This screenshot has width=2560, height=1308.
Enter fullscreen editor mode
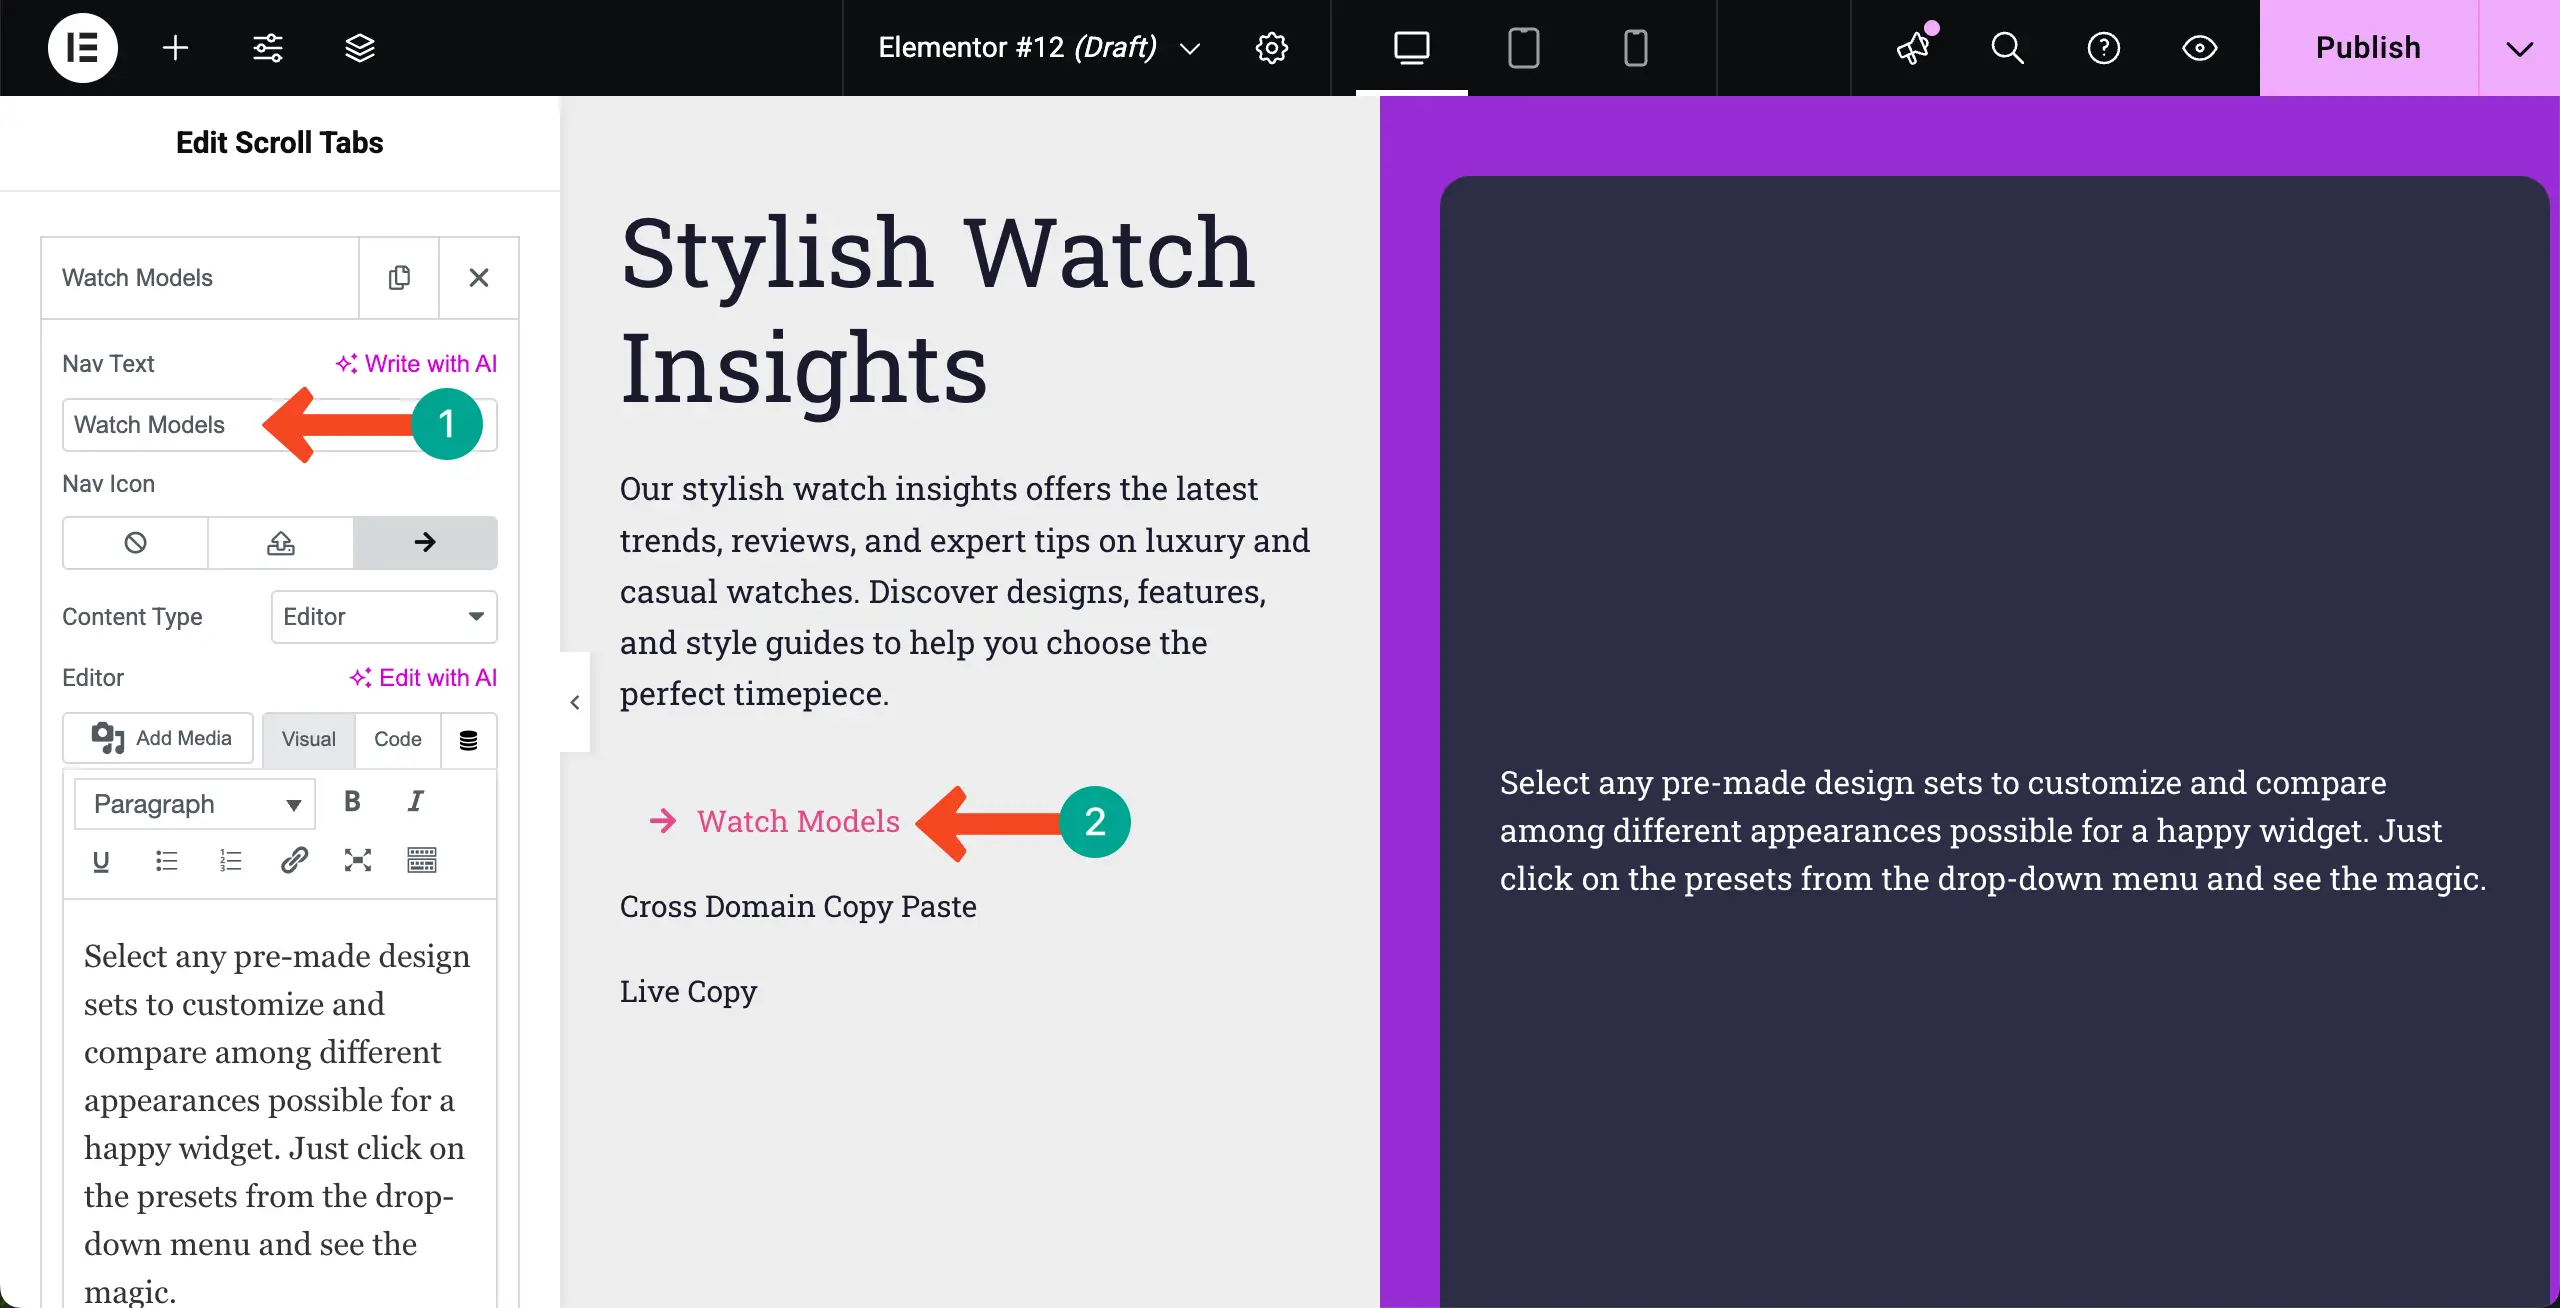tap(358, 861)
